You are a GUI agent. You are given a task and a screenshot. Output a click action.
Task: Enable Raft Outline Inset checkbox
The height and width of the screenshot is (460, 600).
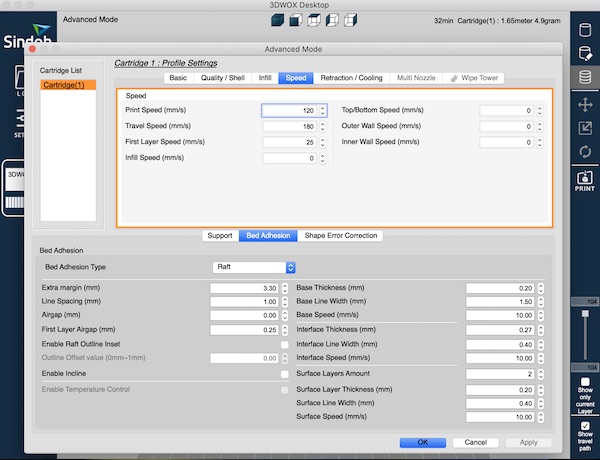pyautogui.click(x=284, y=344)
